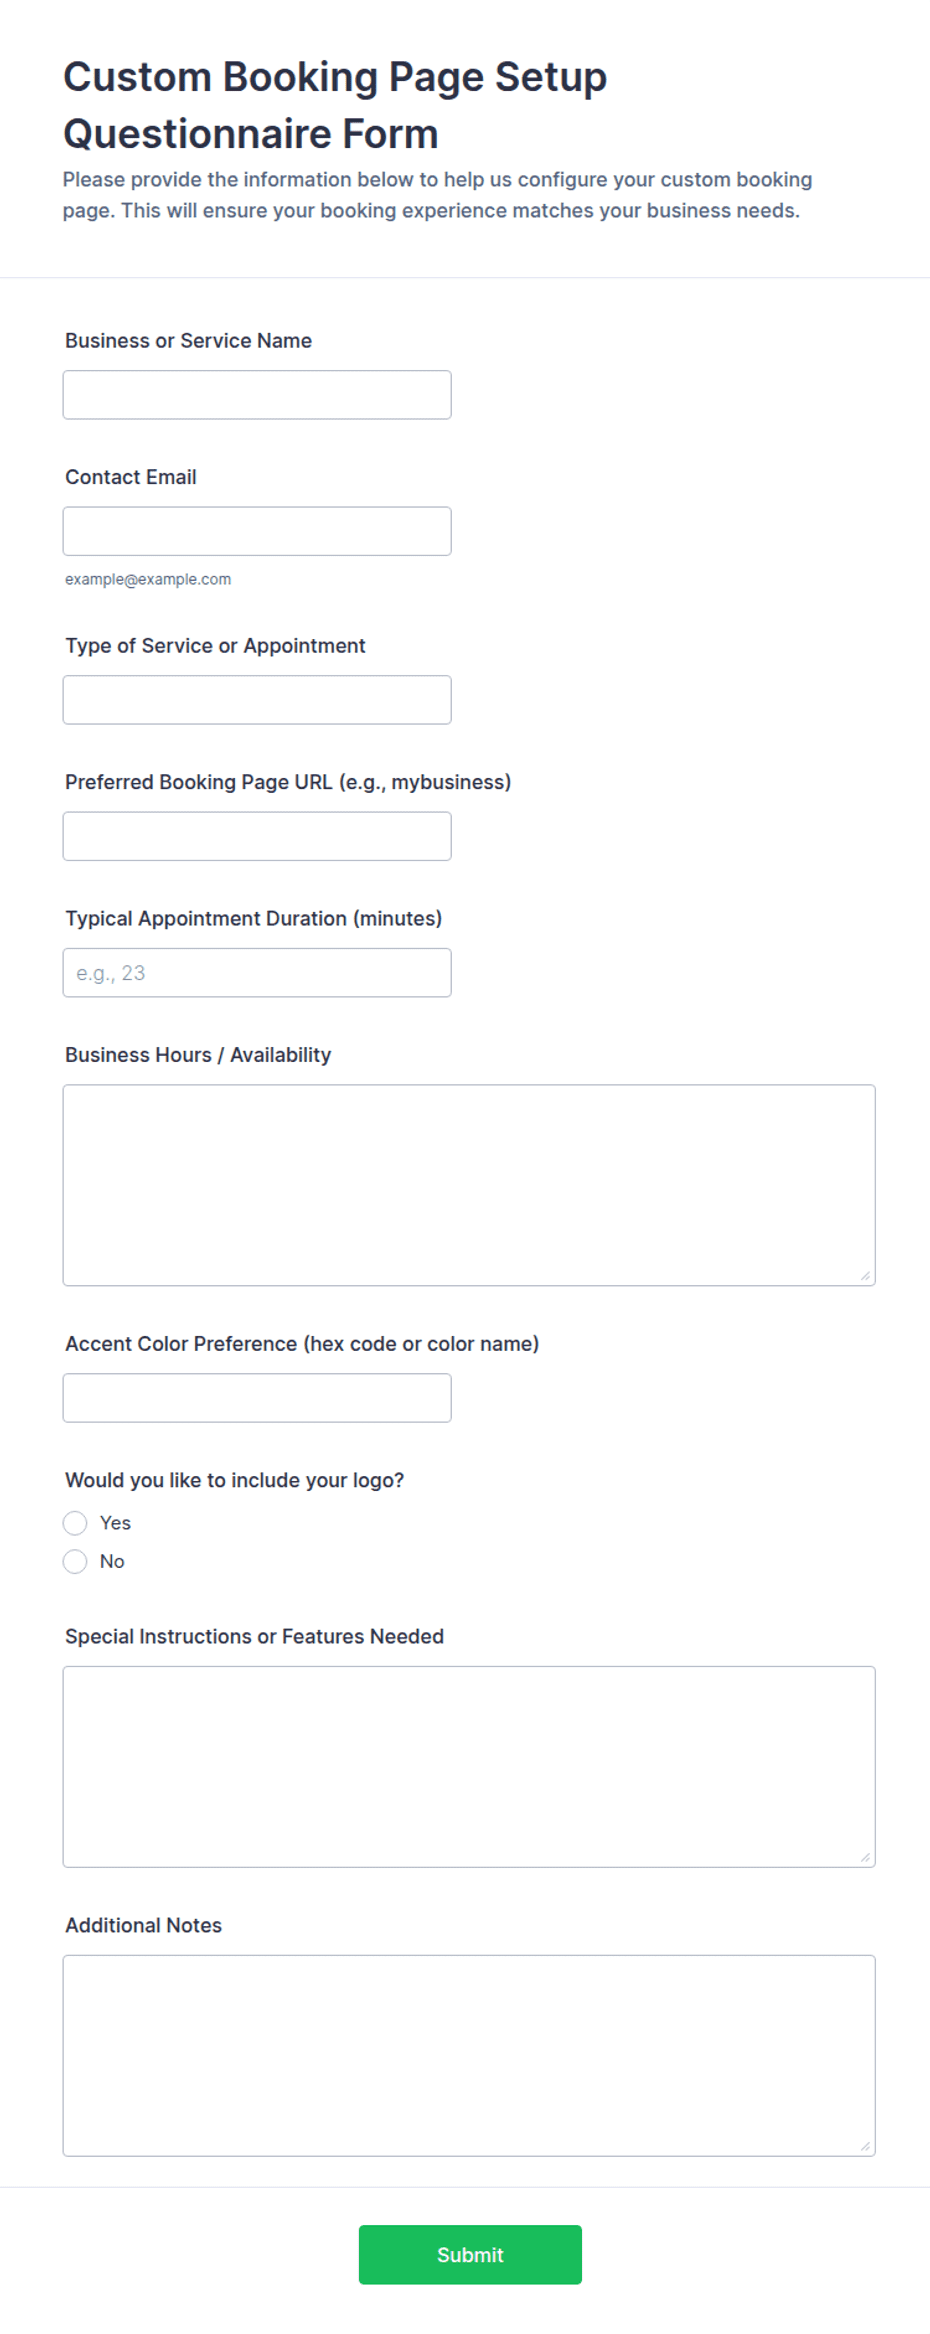Click the No label text for logo

click(x=112, y=1561)
